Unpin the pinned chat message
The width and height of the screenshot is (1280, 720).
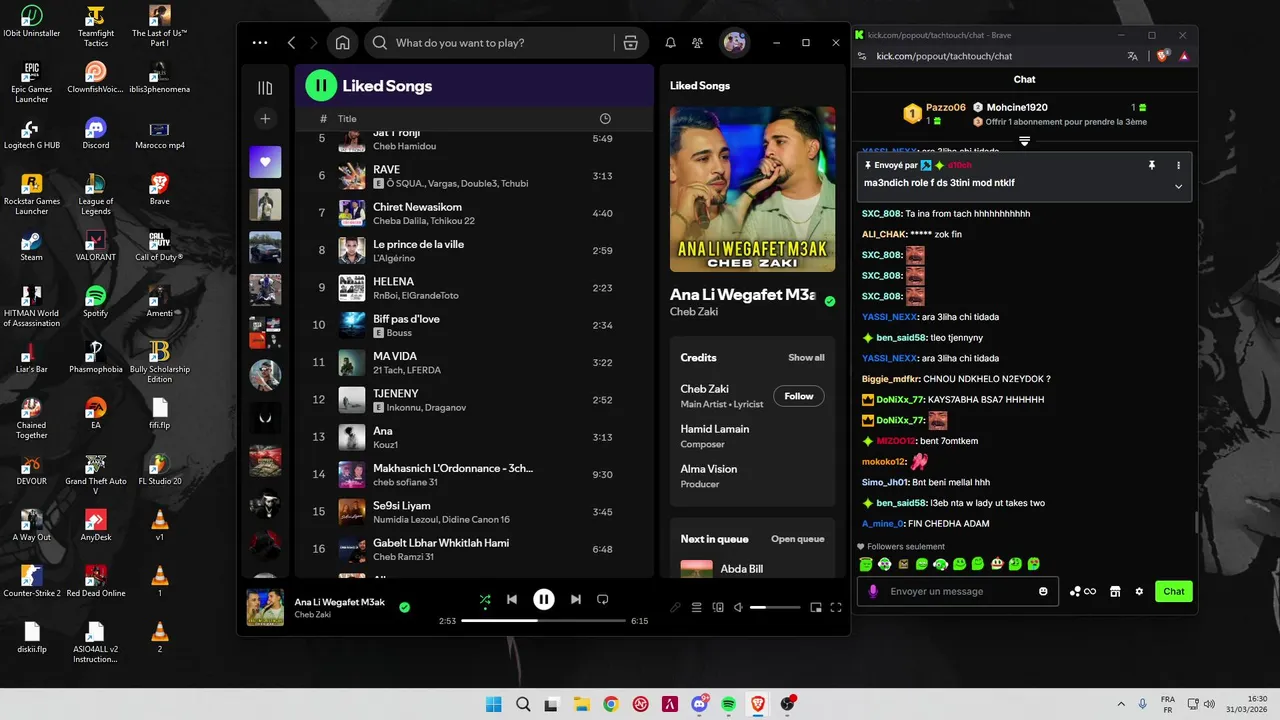coord(1152,165)
